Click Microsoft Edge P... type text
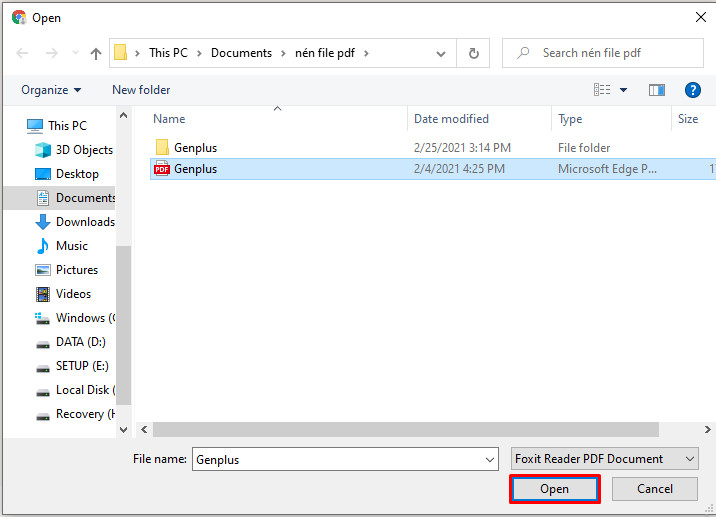Image resolution: width=716 pixels, height=517 pixels. pos(607,169)
